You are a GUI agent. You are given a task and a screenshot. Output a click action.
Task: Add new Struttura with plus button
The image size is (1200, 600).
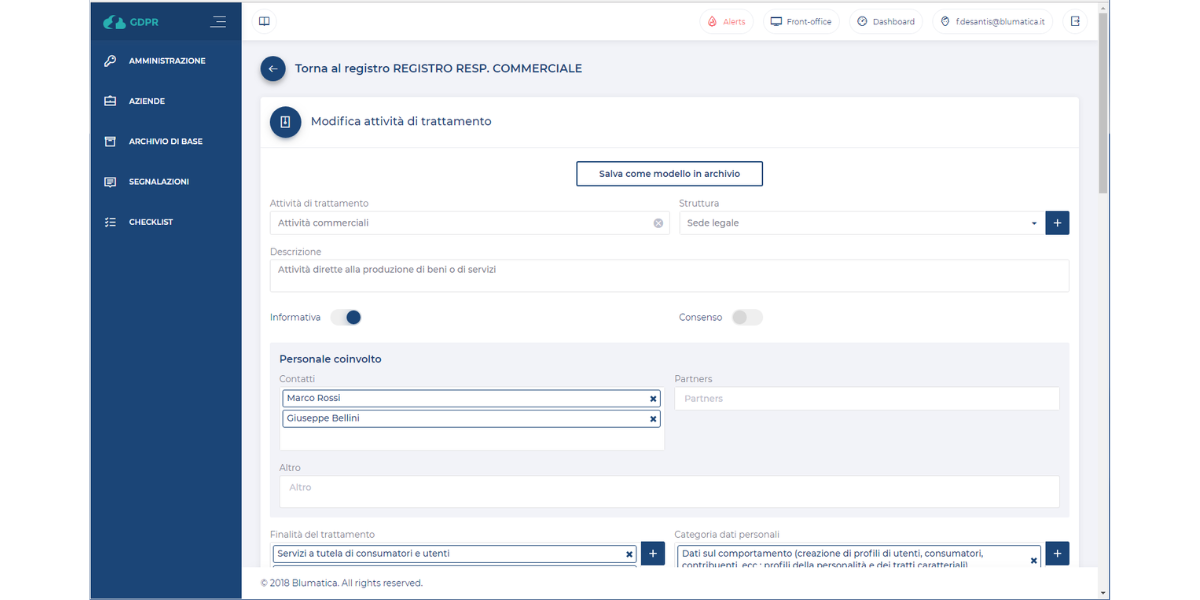pyautogui.click(x=1057, y=223)
